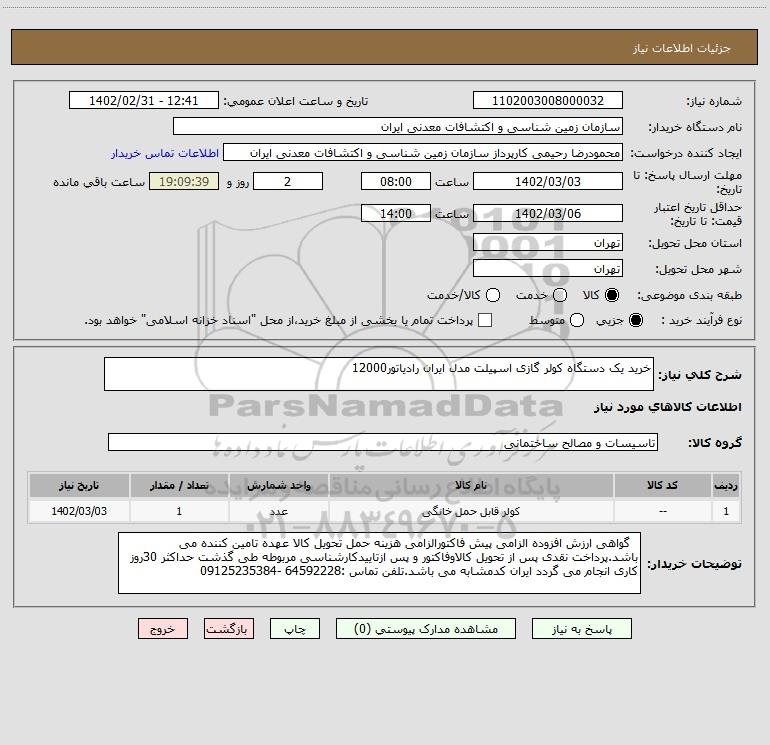Select the خدمت radio button
770x745 pixels.
(560, 295)
